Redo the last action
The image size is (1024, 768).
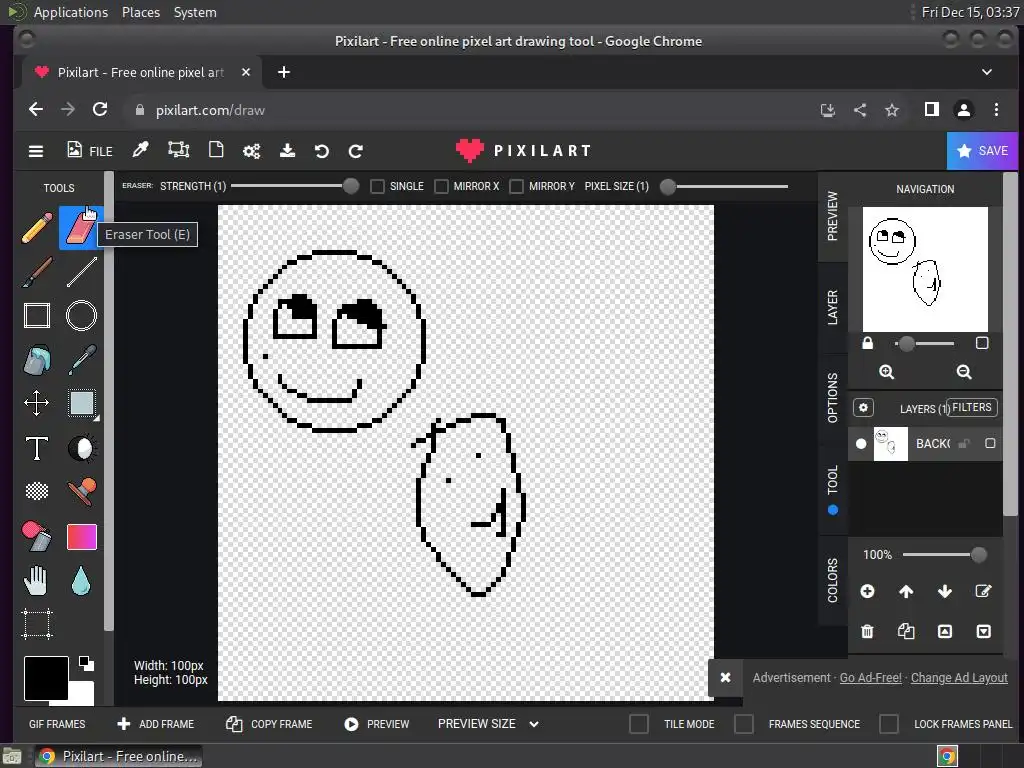point(356,152)
